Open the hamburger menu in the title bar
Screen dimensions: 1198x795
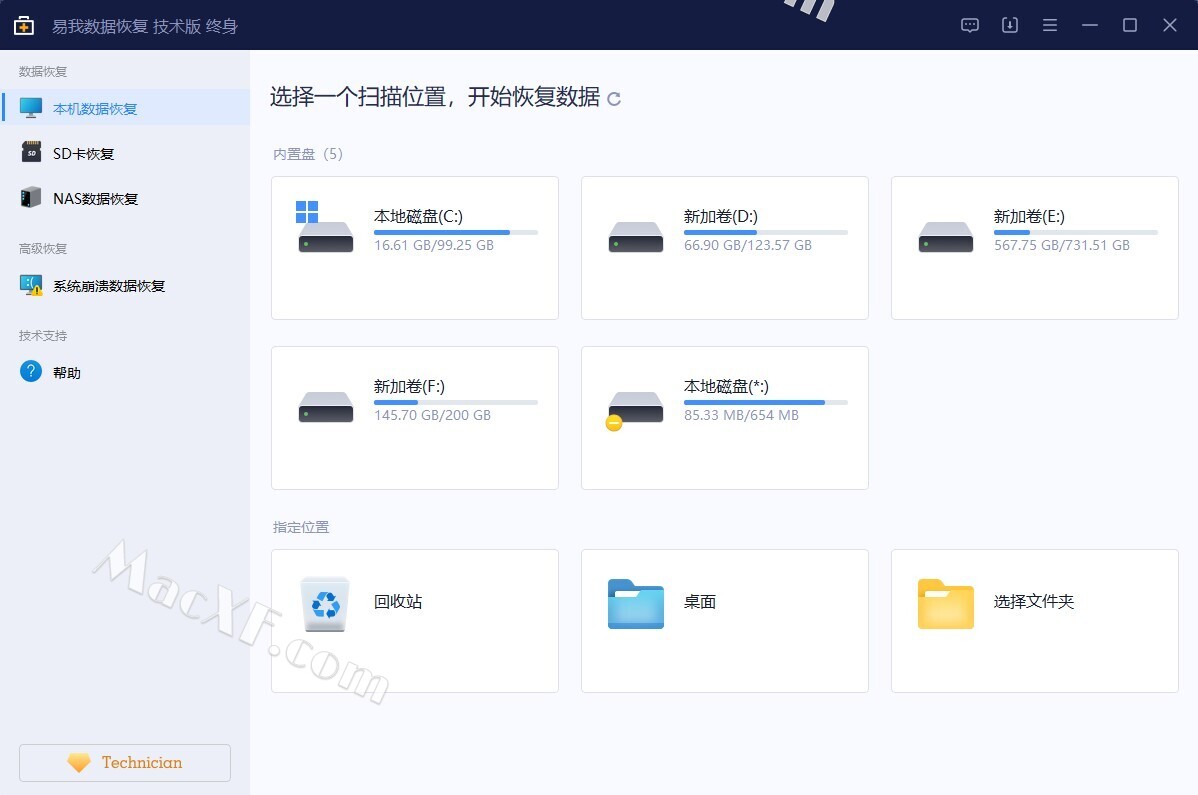click(x=1050, y=25)
